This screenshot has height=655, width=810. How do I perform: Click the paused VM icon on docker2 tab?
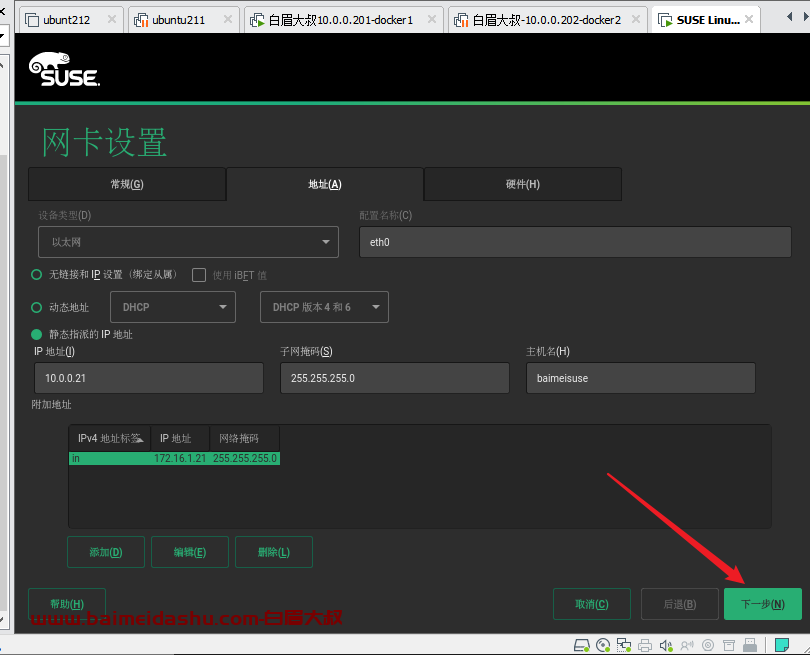pyautogui.click(x=461, y=20)
